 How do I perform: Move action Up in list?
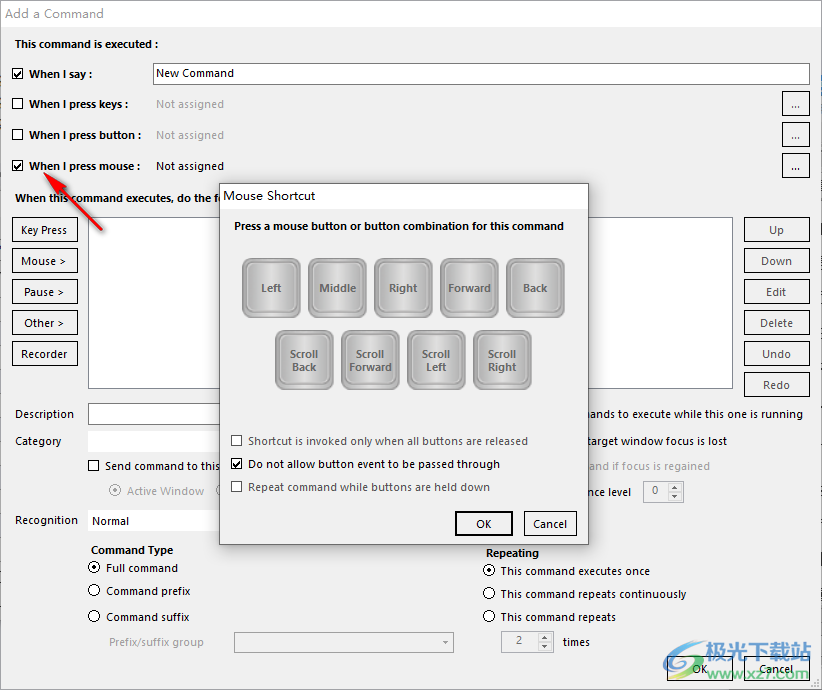tap(776, 230)
